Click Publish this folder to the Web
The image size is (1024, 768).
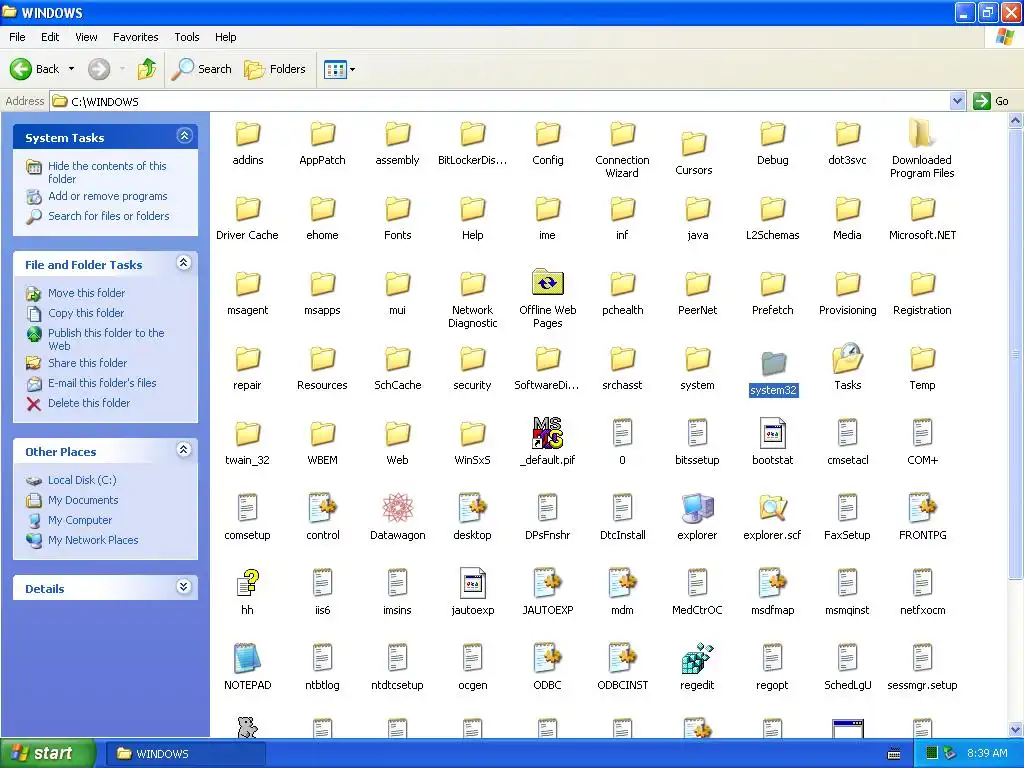tap(106, 339)
